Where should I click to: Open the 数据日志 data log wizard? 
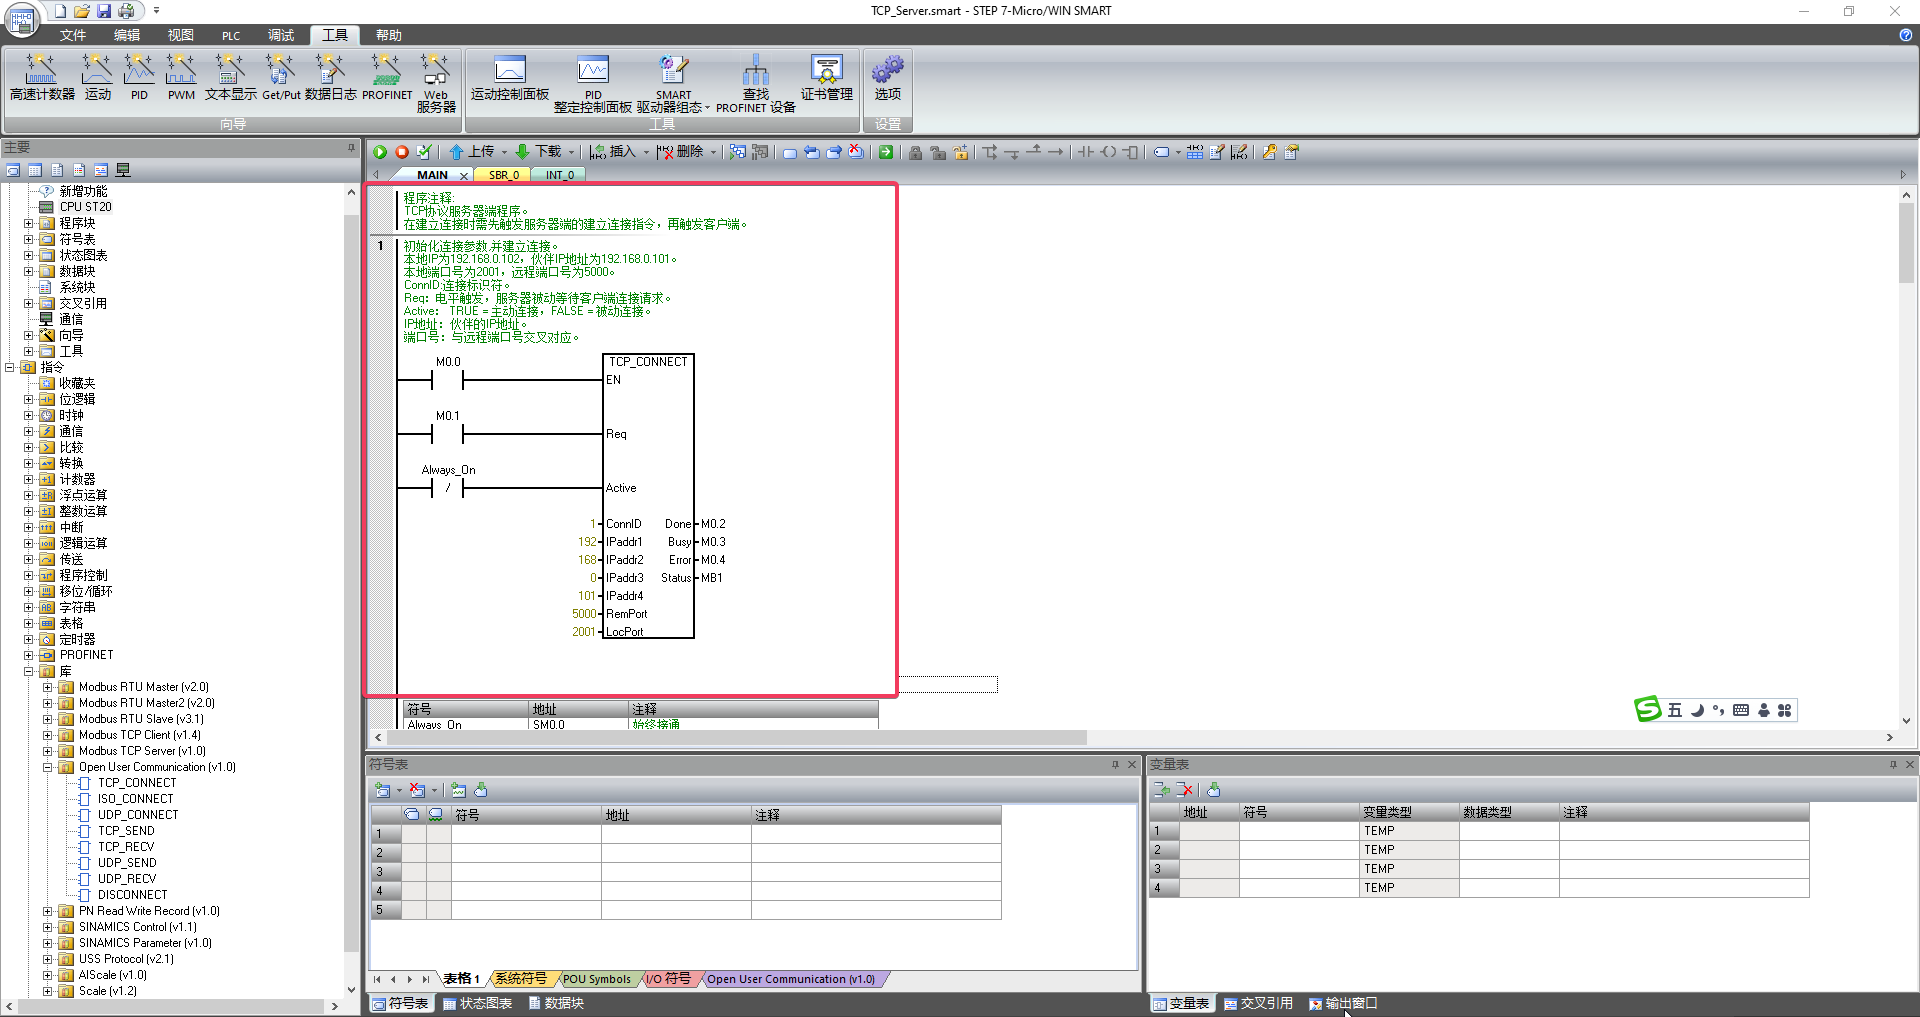click(330, 77)
